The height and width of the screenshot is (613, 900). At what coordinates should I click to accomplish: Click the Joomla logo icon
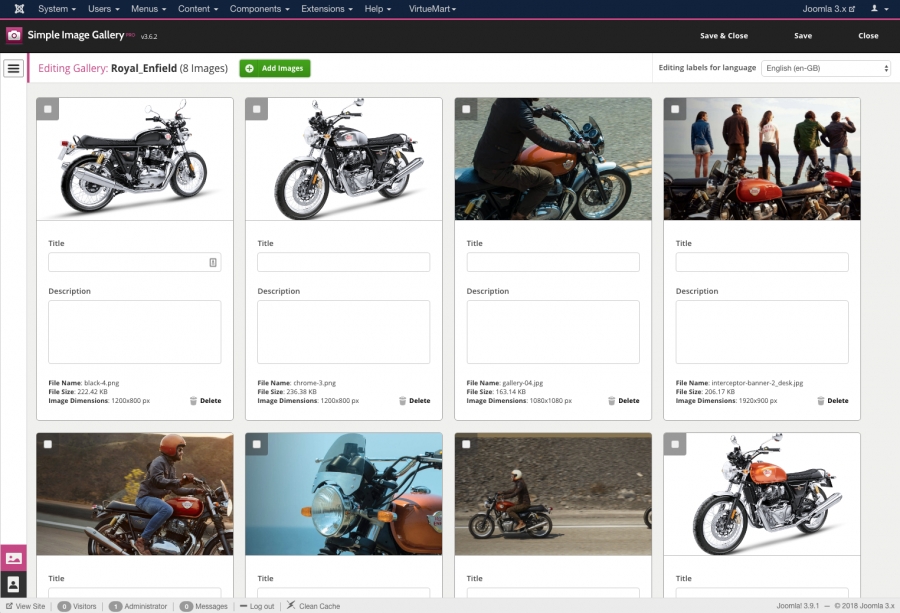click(x=19, y=9)
